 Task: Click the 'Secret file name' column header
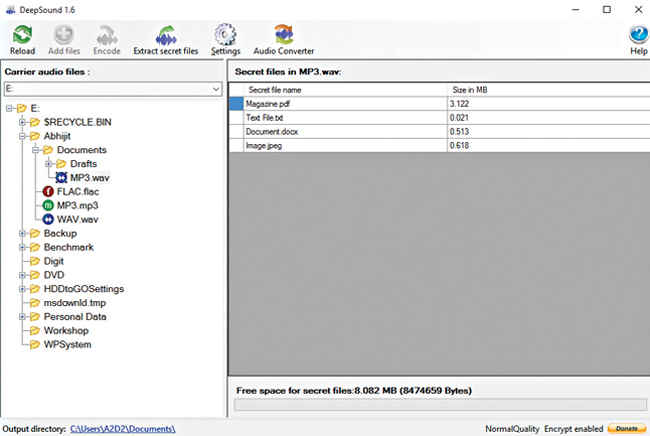345,90
